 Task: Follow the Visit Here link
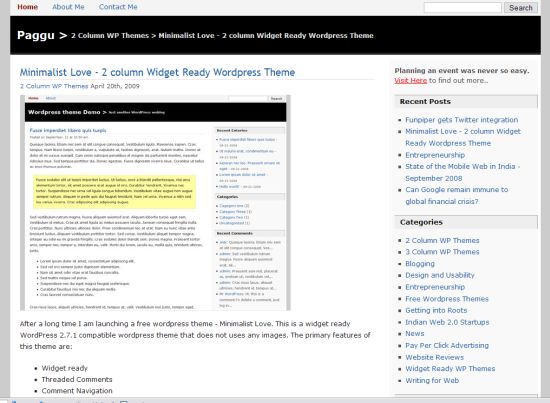[x=410, y=80]
